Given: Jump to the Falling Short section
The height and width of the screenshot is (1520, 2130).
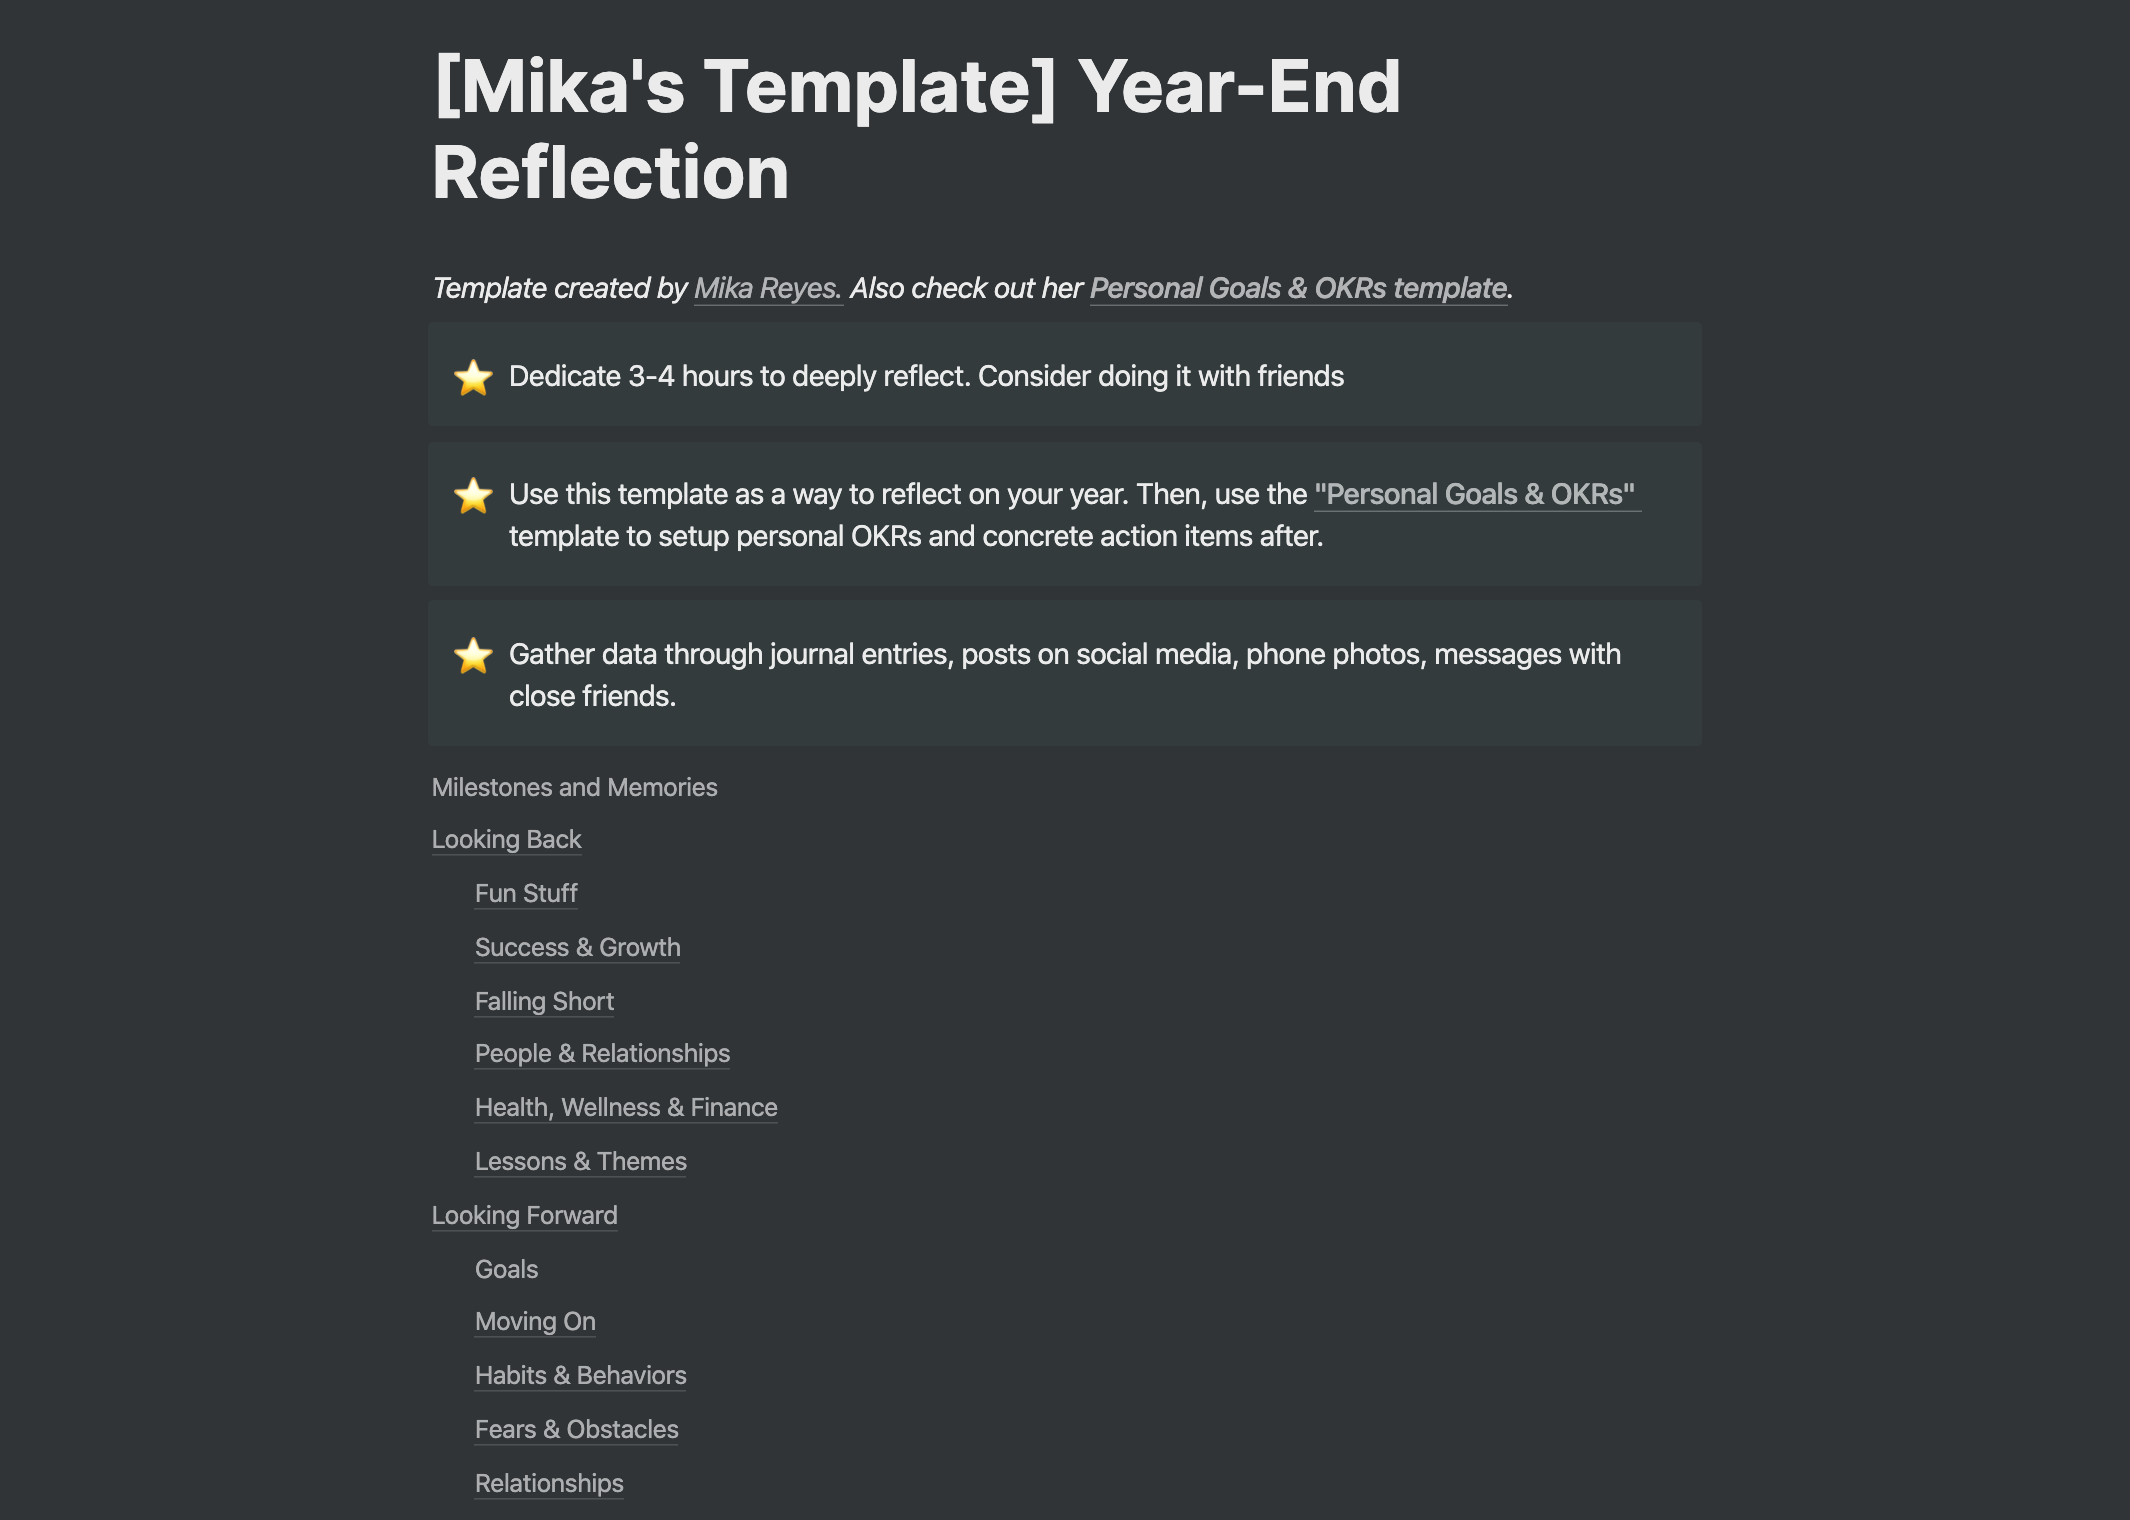Looking at the screenshot, I should click(x=544, y=1001).
